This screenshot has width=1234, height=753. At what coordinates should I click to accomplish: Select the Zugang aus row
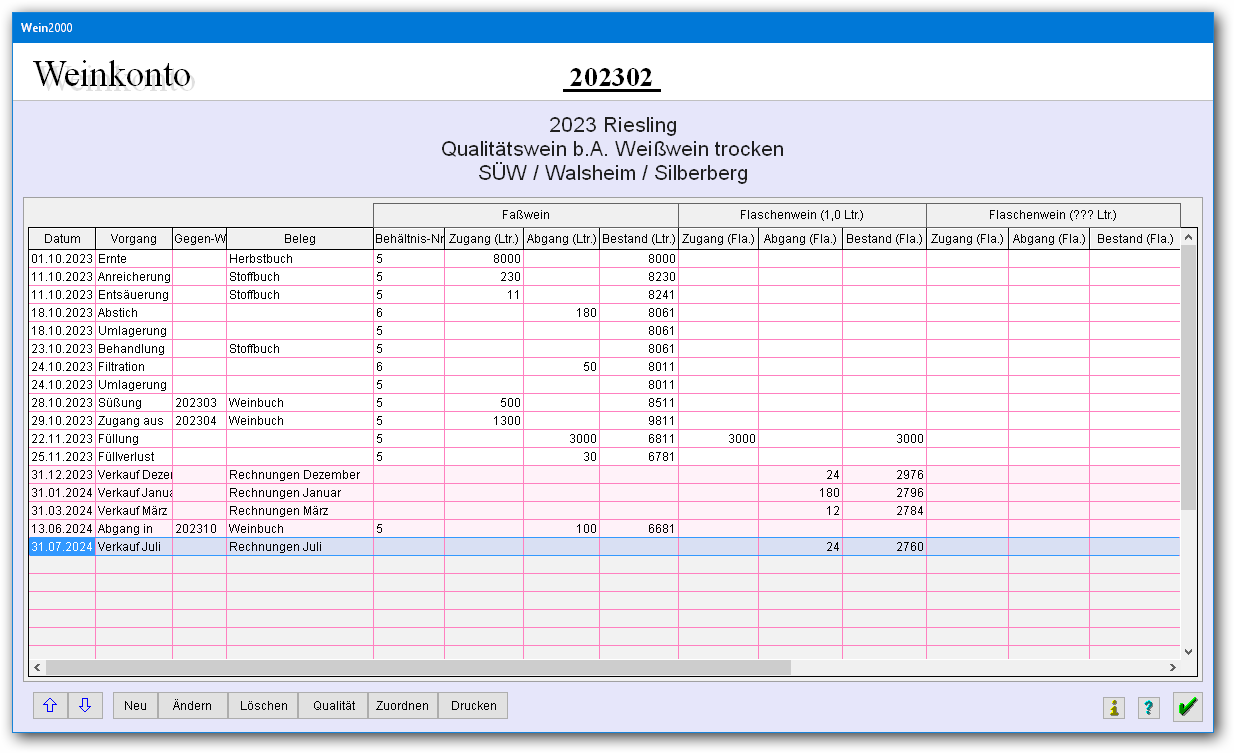coord(604,421)
